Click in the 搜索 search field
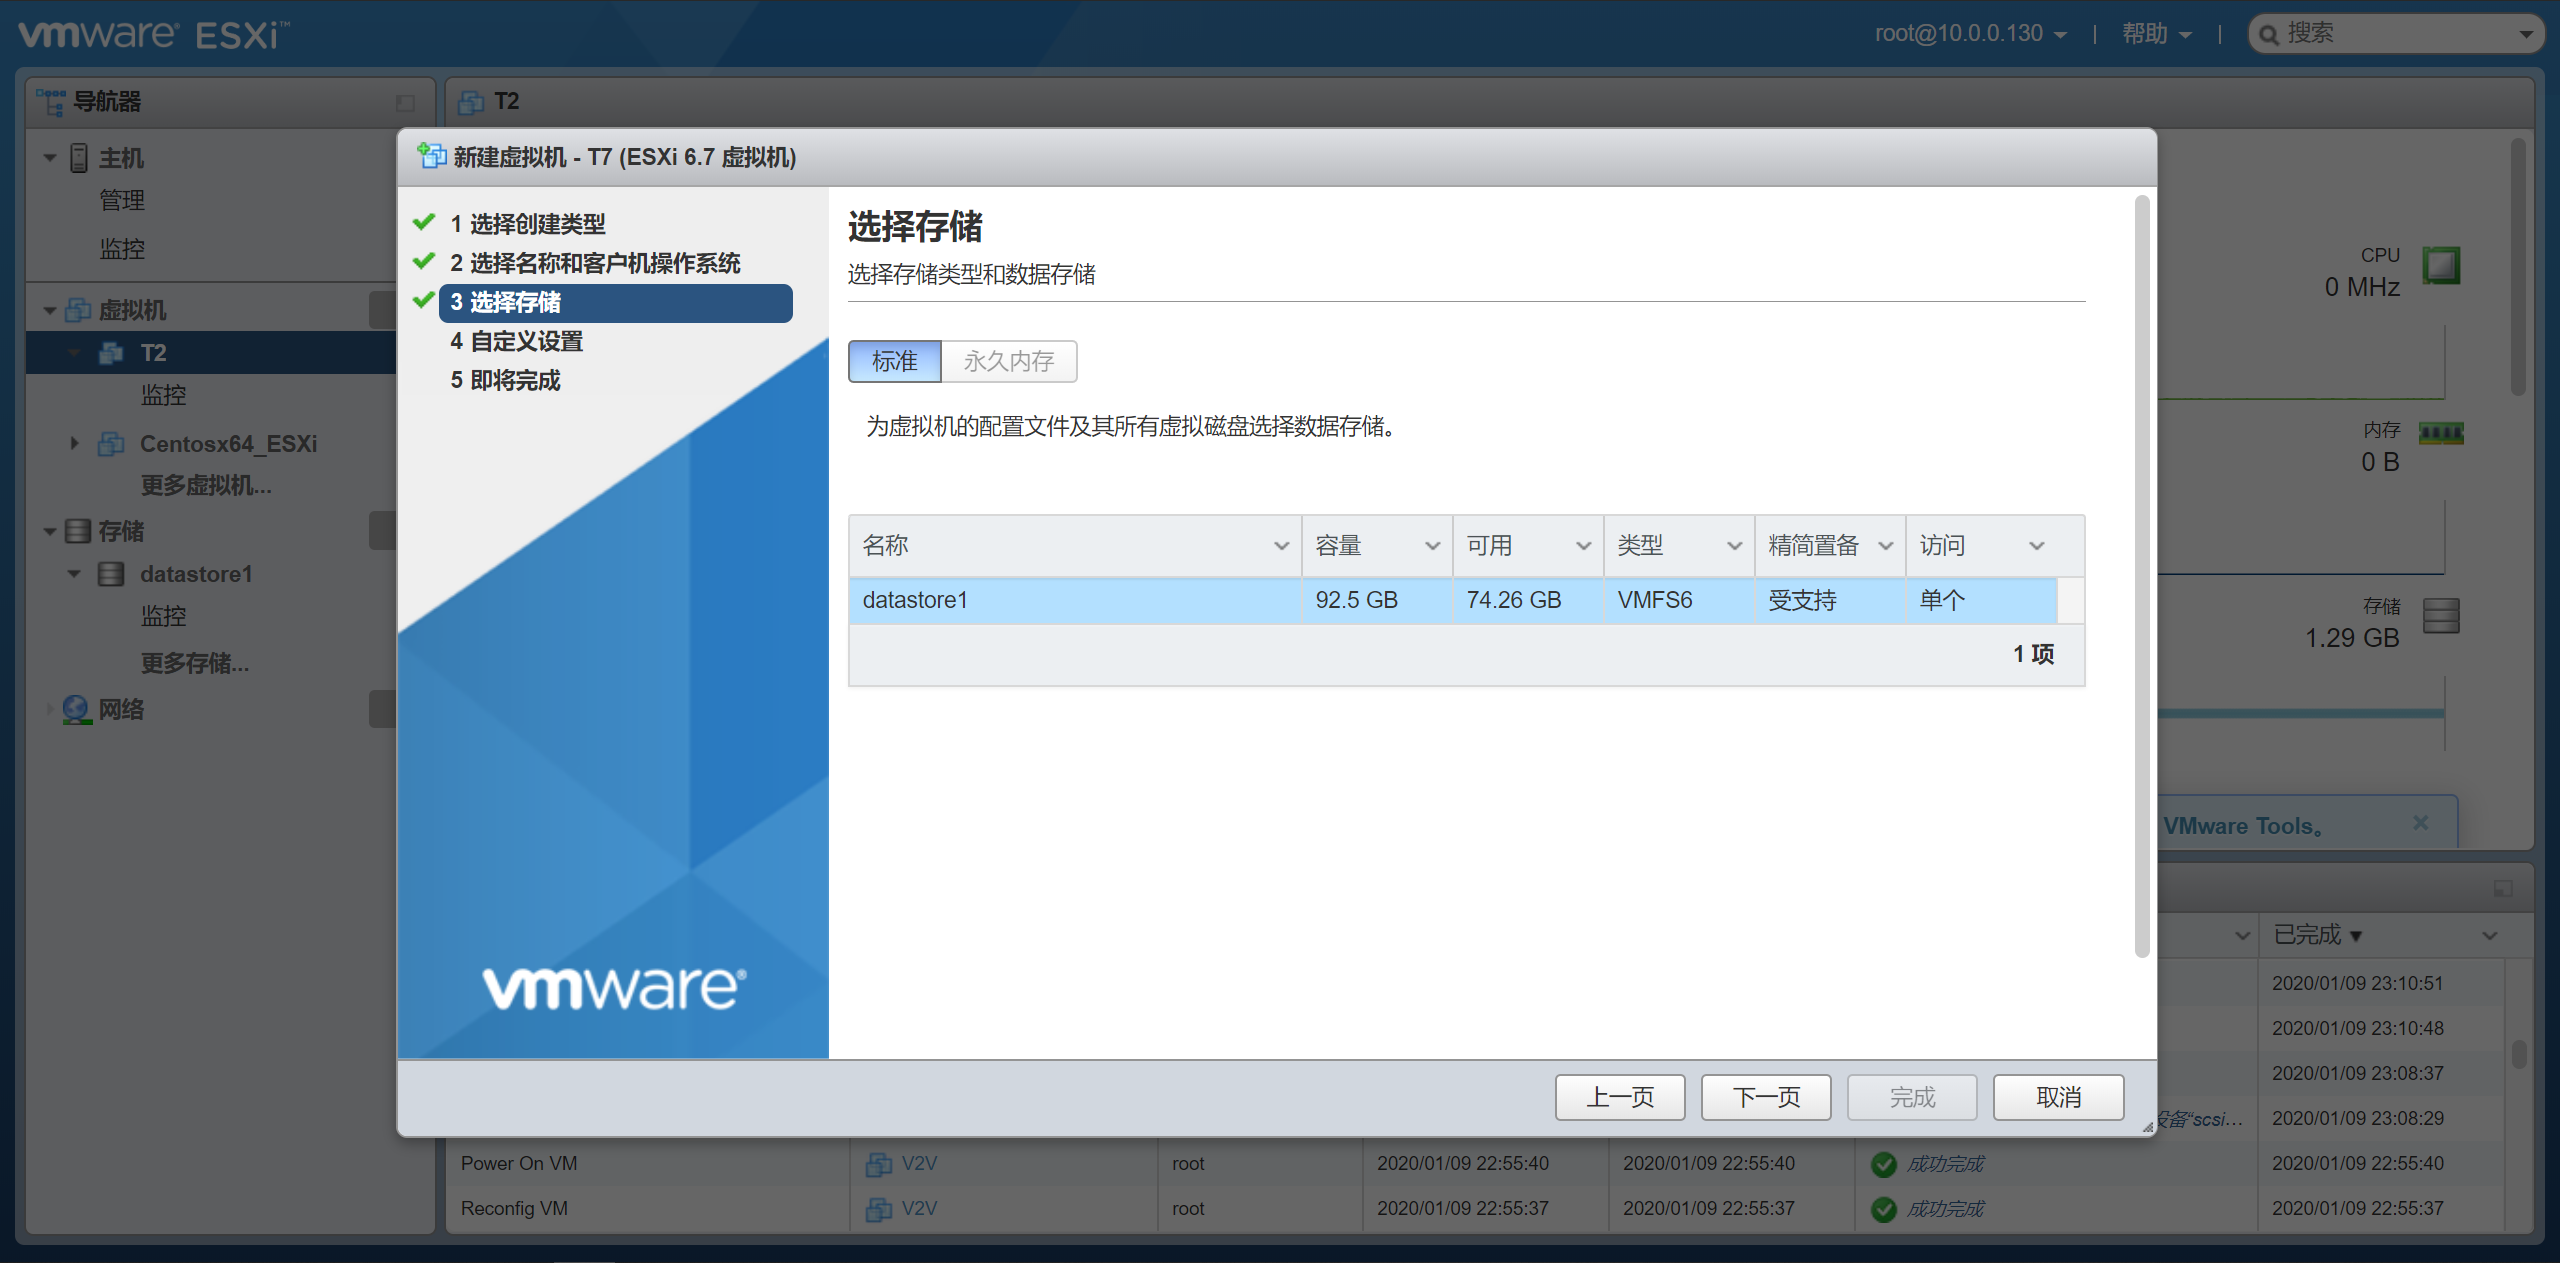 2395,34
